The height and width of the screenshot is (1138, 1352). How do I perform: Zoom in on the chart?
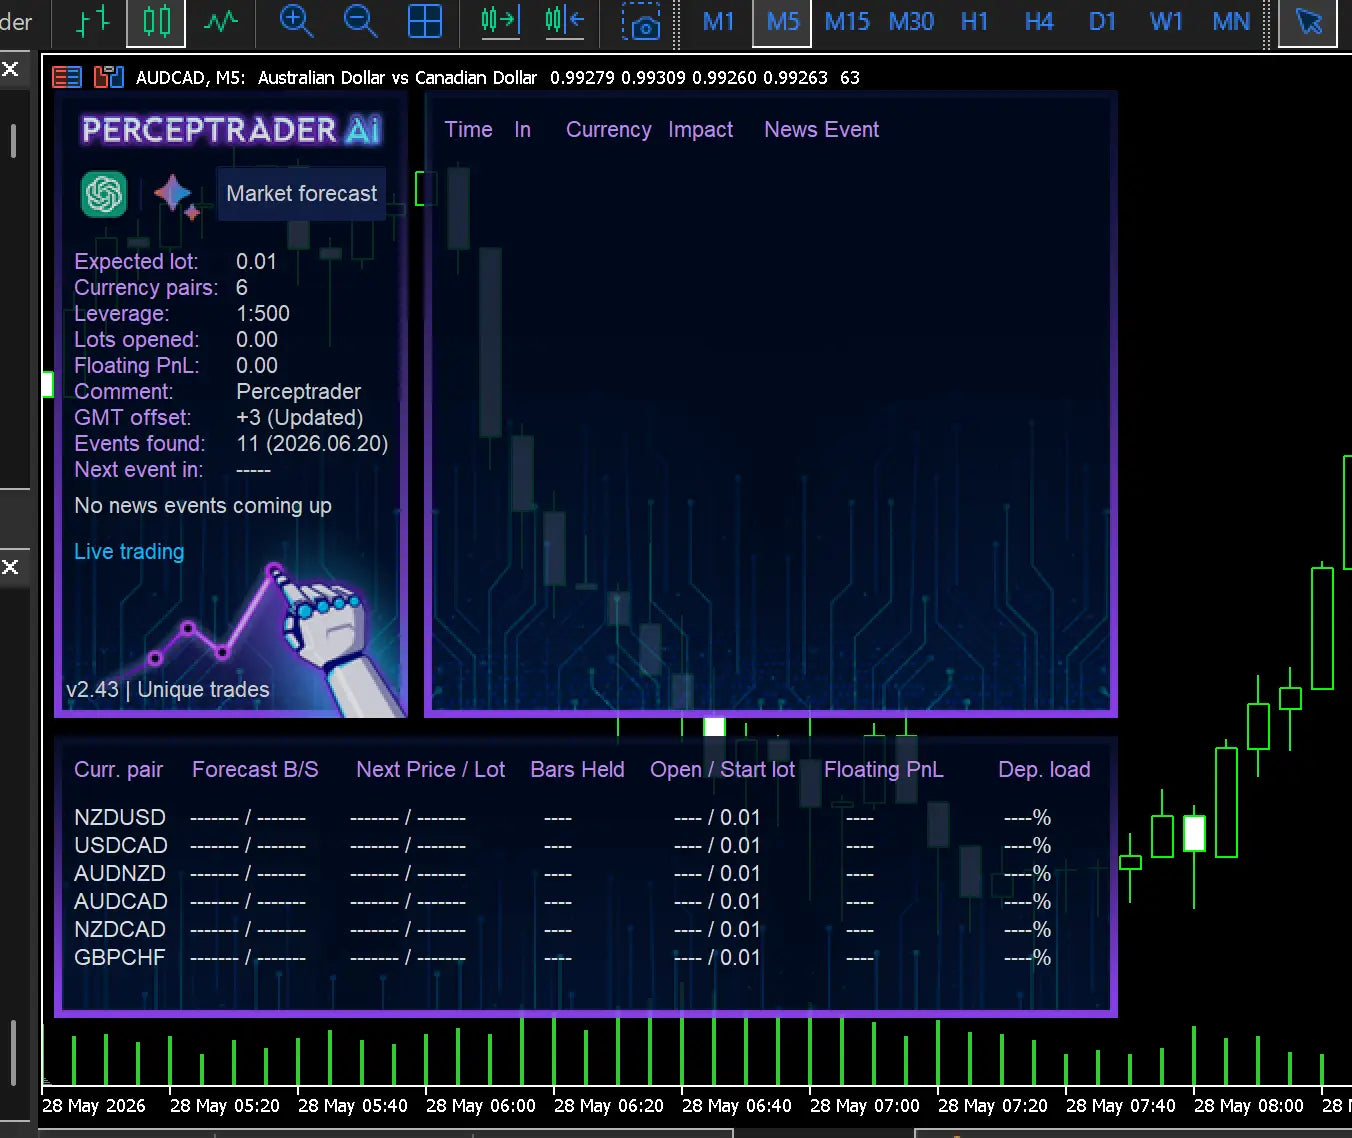coord(296,21)
